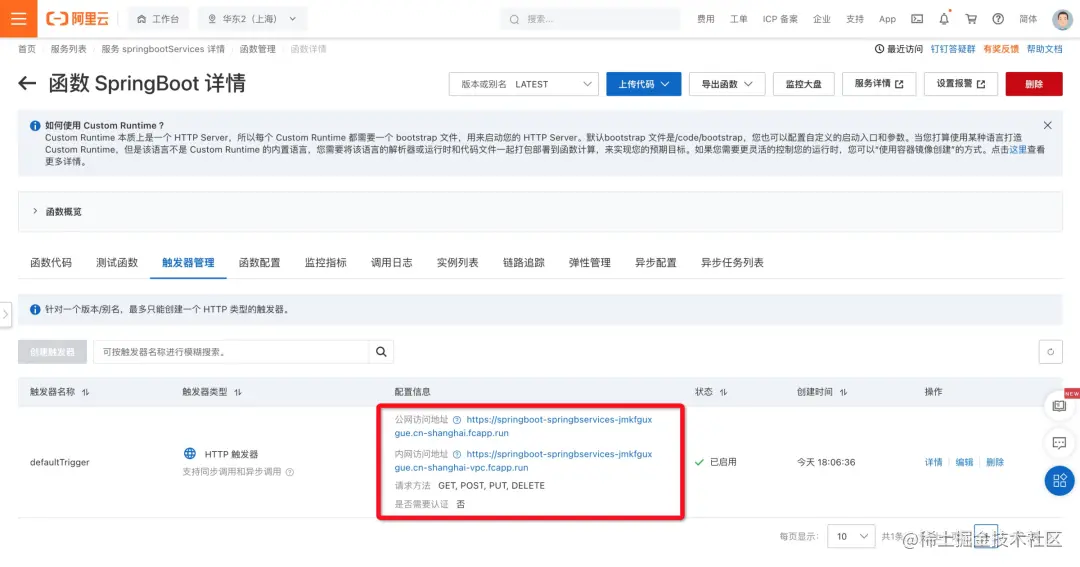This screenshot has width=1080, height=567.
Task: Go back with the arrow beside the SpringBoot function title
Action: (x=27, y=83)
